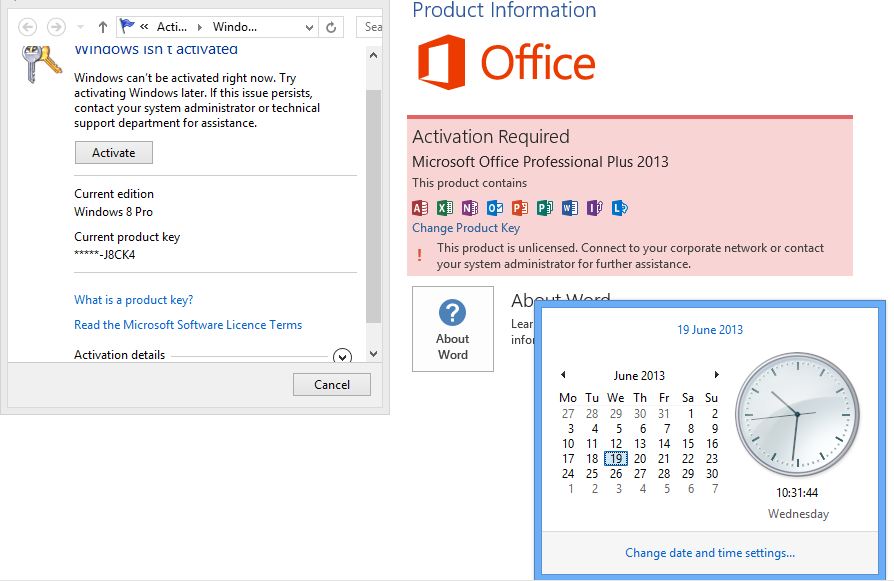Image resolution: width=894 pixels, height=581 pixels.
Task: Navigate up one level arrow
Action: pos(103,27)
